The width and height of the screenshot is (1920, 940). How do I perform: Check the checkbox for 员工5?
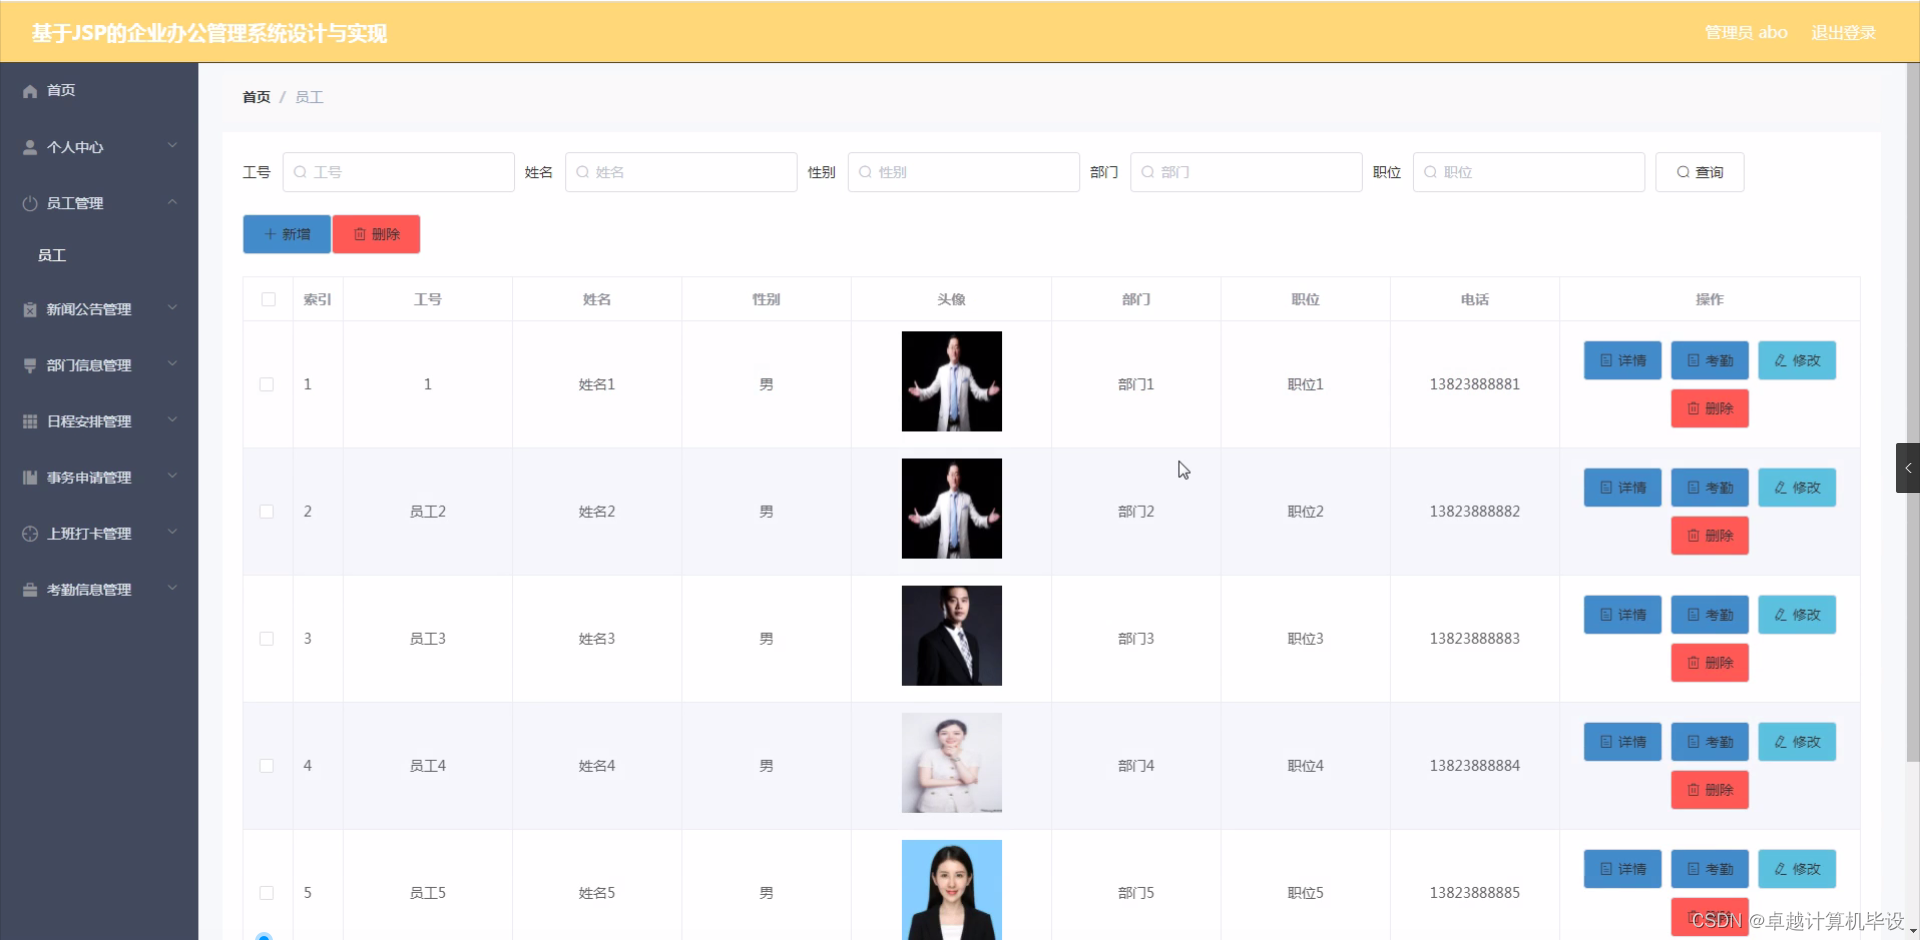click(267, 893)
